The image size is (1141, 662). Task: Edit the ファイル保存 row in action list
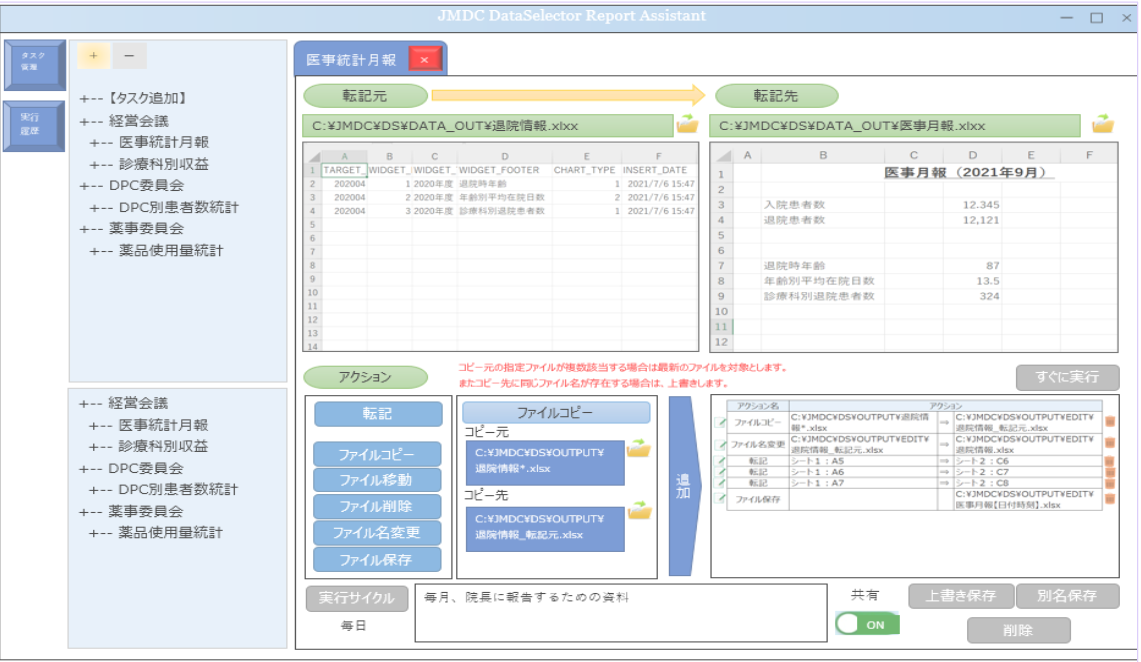tap(720, 498)
